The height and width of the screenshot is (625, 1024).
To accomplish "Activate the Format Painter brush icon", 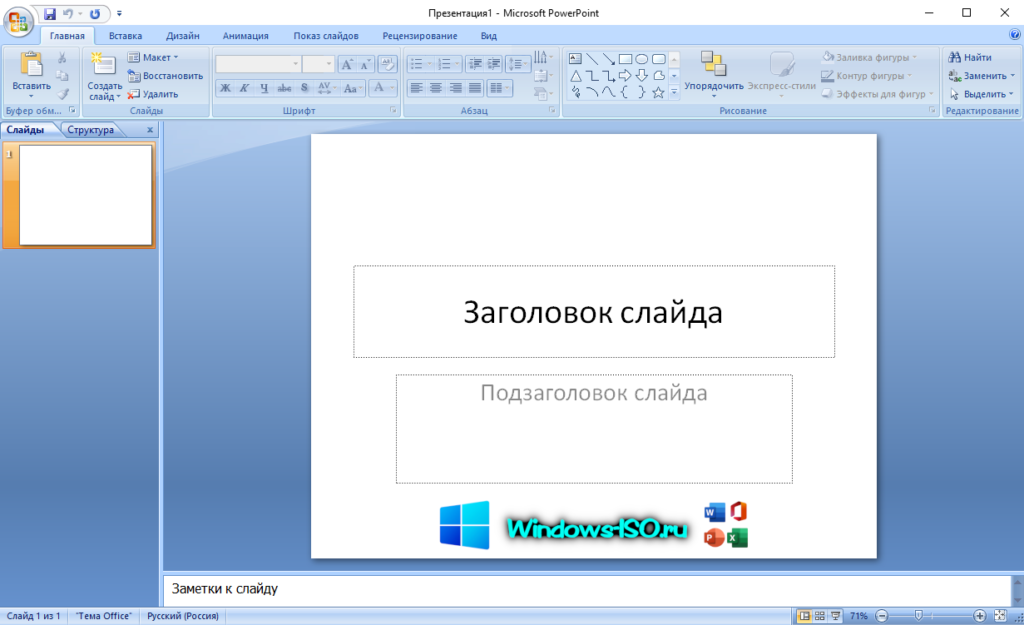I will point(62,94).
